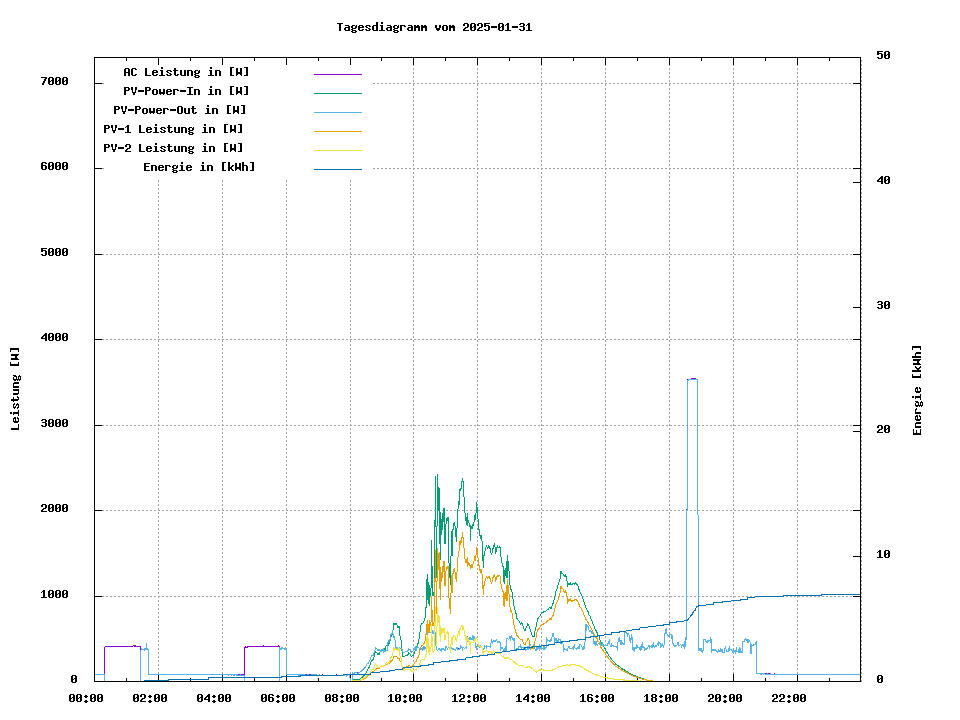960x720 pixels.
Task: Select the 12:00 time axis label
Action: tap(469, 698)
